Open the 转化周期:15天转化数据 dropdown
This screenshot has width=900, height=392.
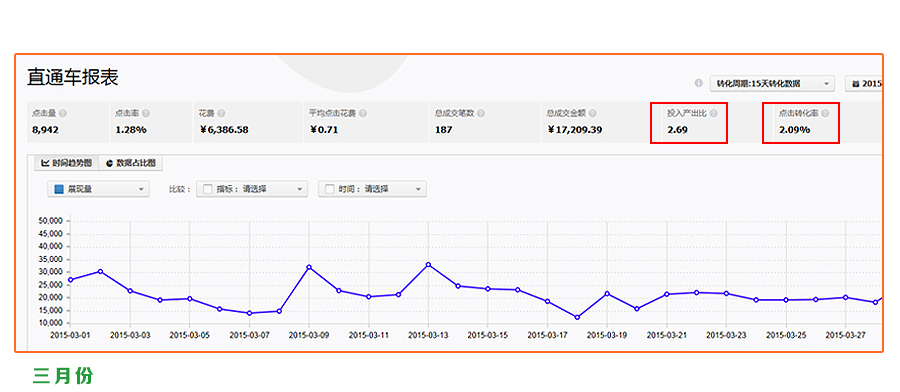pos(772,84)
